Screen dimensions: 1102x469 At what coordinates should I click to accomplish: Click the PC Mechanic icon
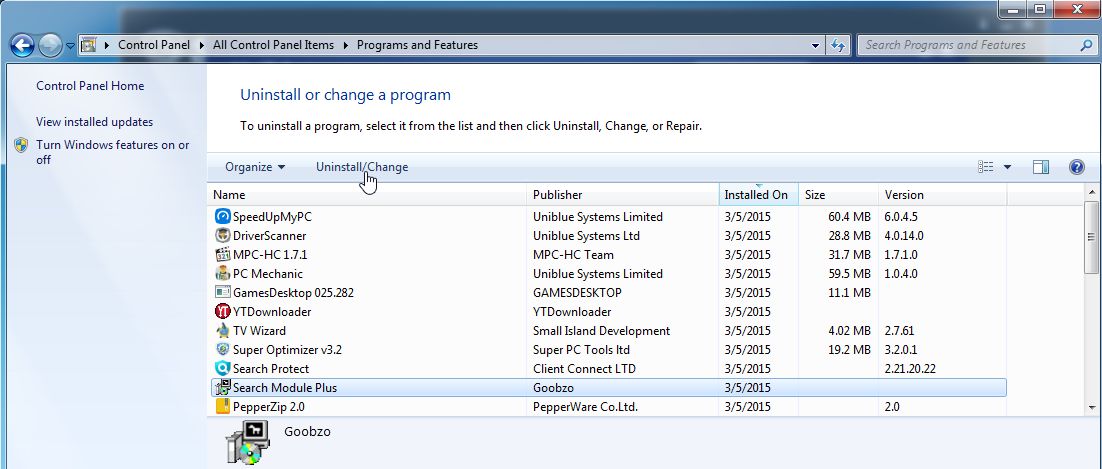coord(222,274)
